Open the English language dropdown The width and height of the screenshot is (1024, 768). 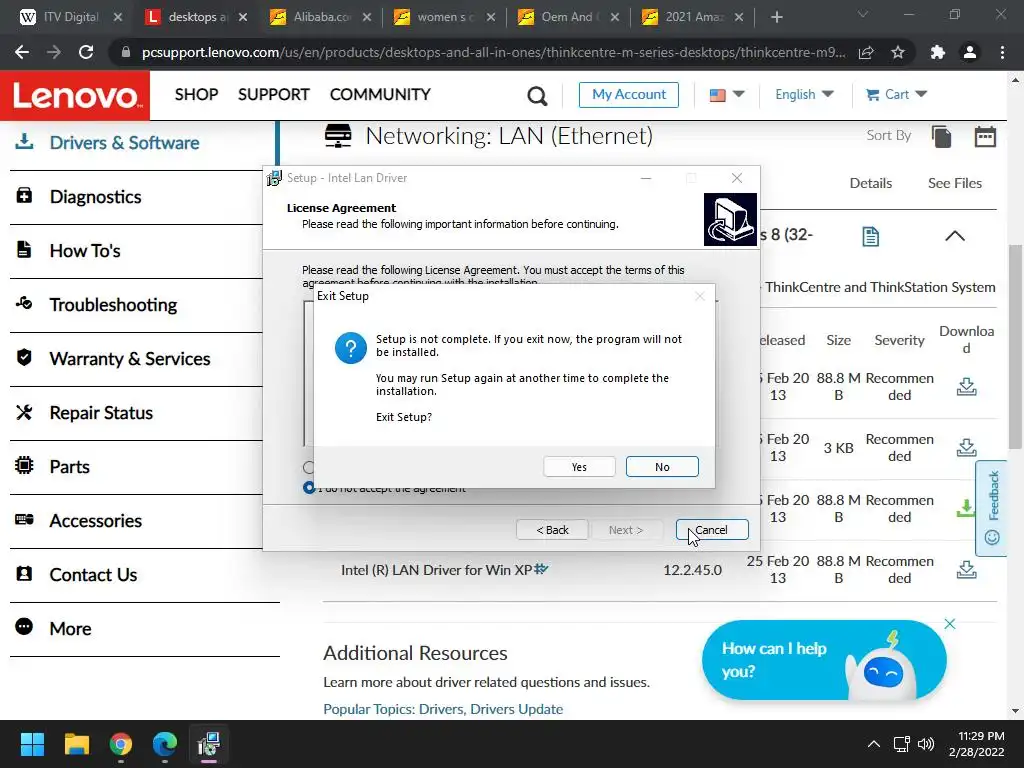[x=804, y=95]
